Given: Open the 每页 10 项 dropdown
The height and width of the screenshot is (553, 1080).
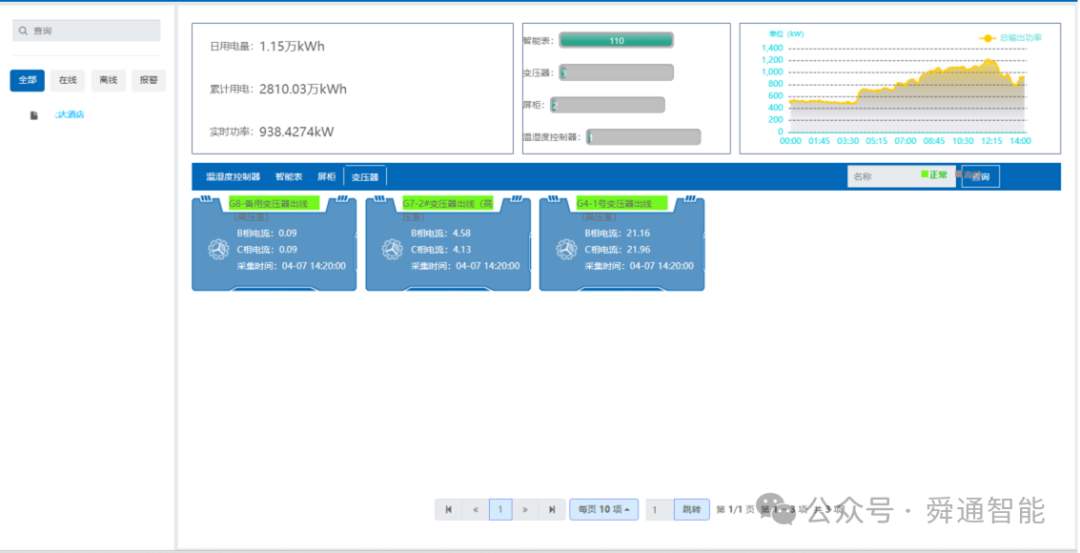Looking at the screenshot, I should coord(604,510).
